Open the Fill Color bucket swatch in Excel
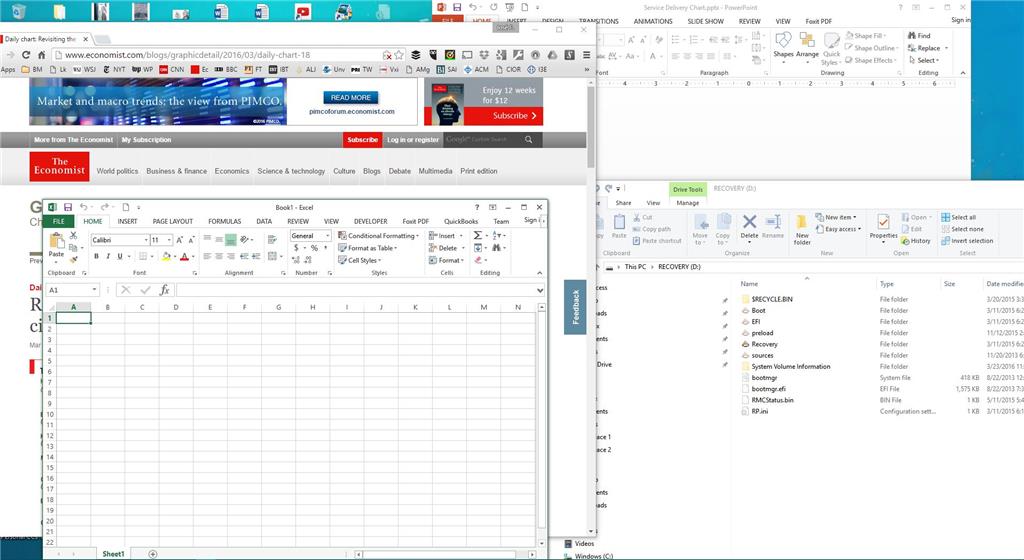This screenshot has height=560, width=1024. point(166,257)
